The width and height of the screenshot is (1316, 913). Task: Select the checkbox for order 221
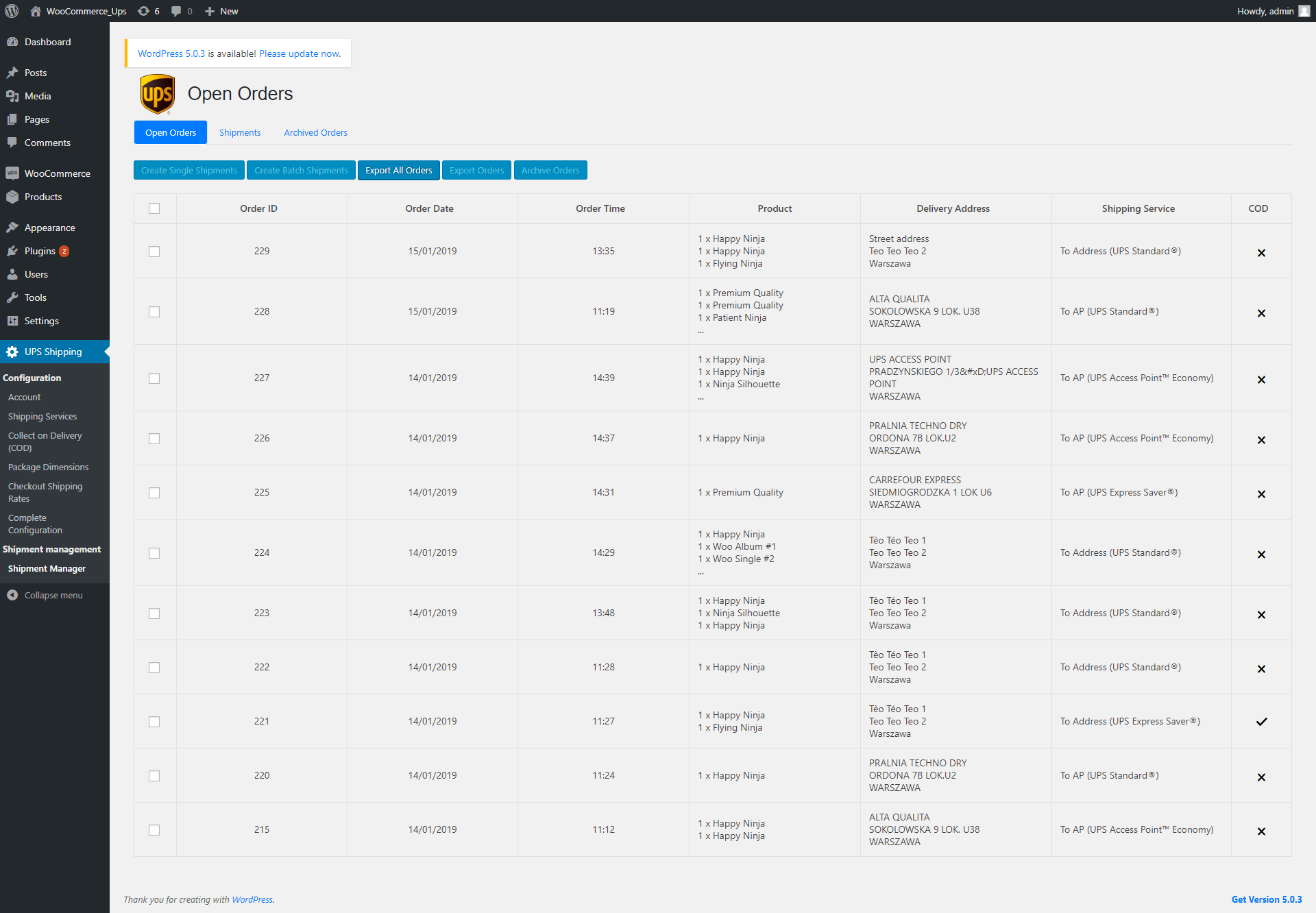pos(154,721)
